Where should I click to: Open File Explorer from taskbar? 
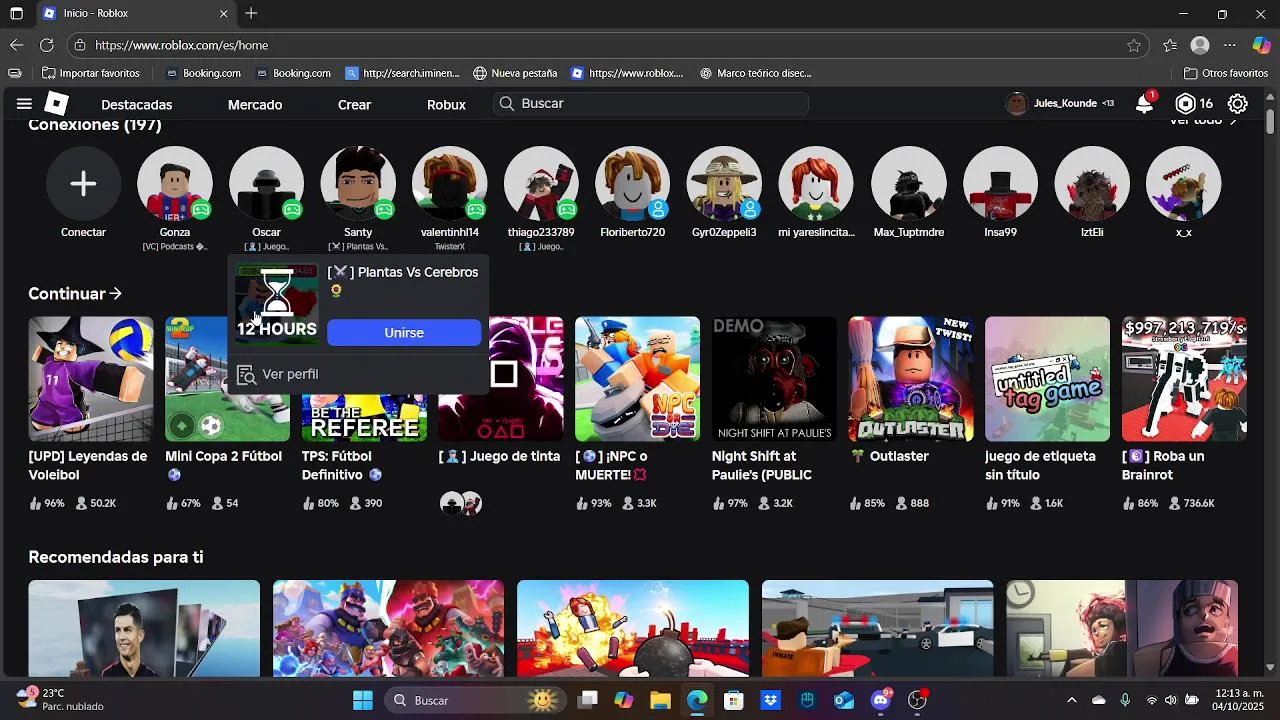(x=660, y=700)
